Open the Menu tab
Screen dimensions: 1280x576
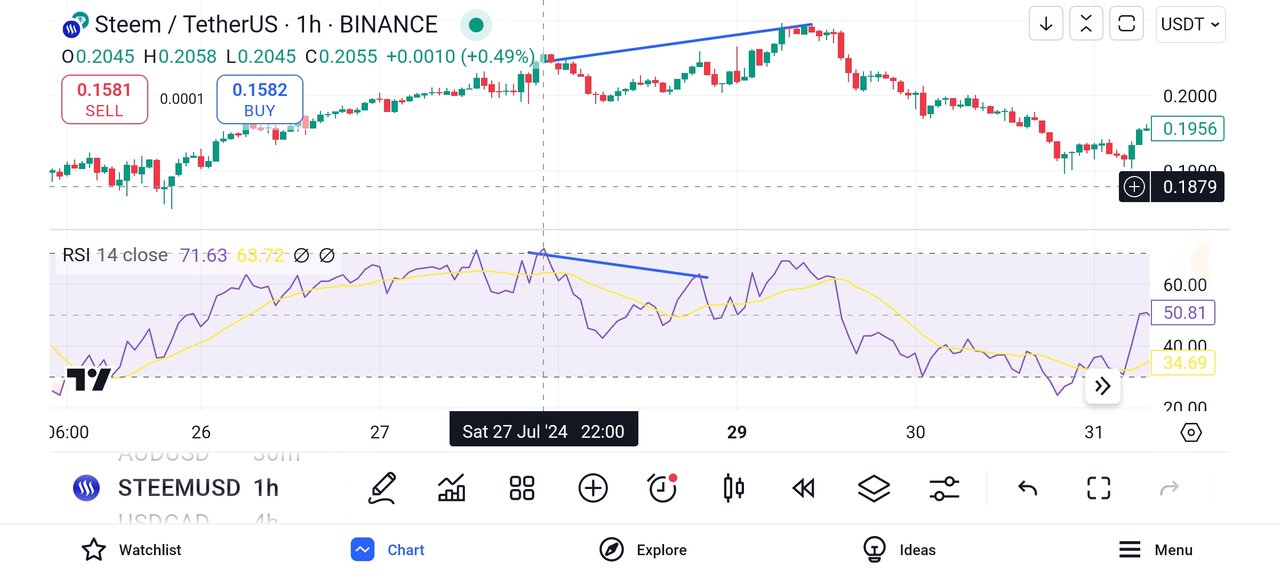[1155, 550]
